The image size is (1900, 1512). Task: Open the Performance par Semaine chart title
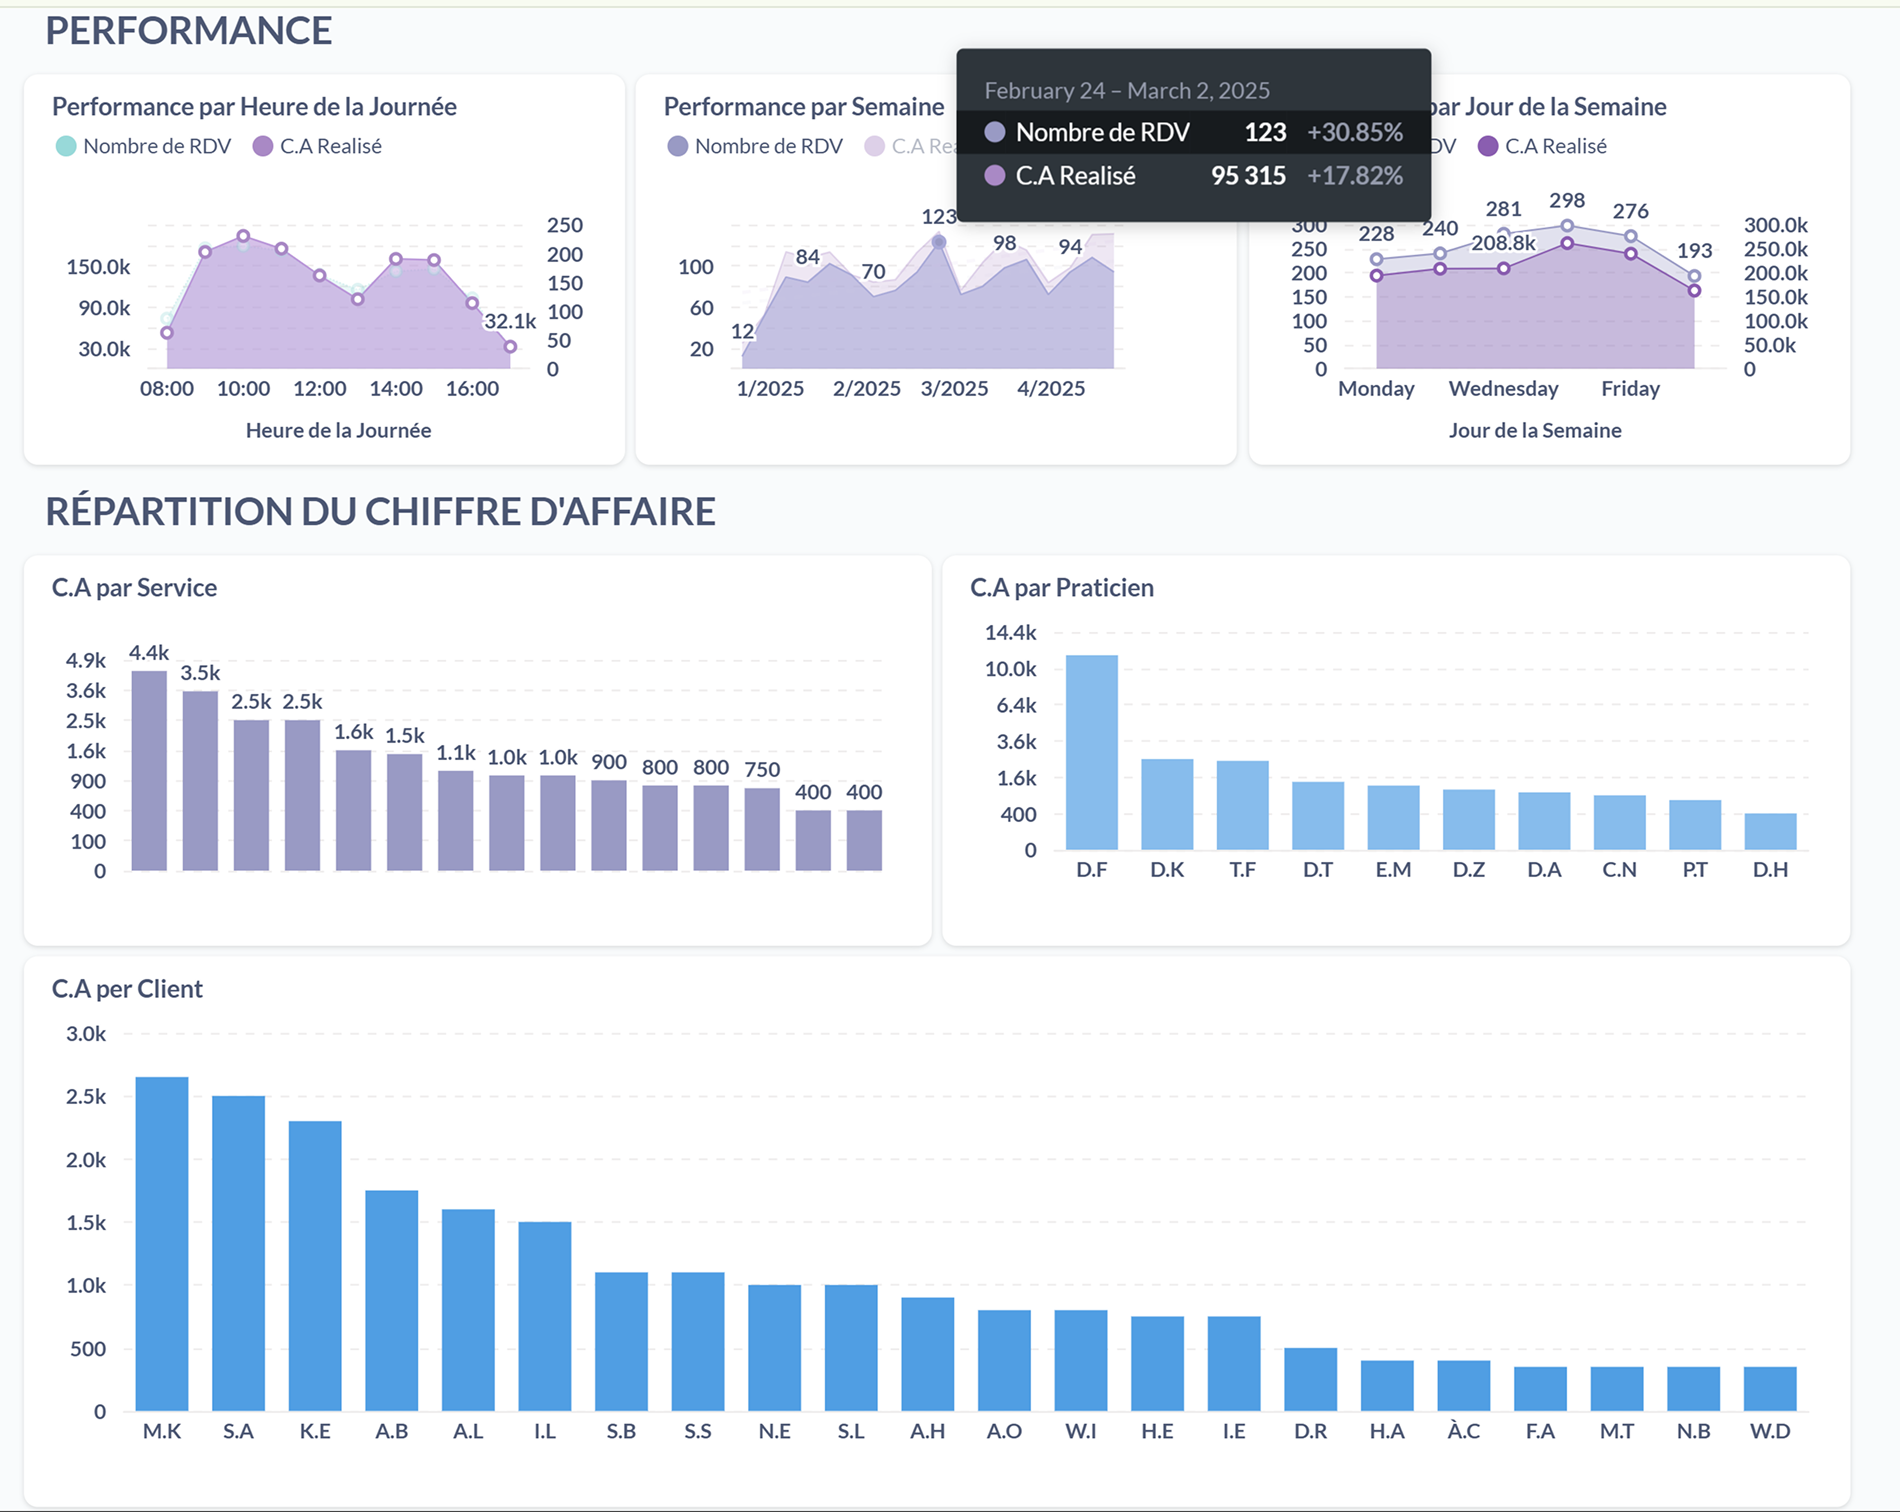pos(803,106)
